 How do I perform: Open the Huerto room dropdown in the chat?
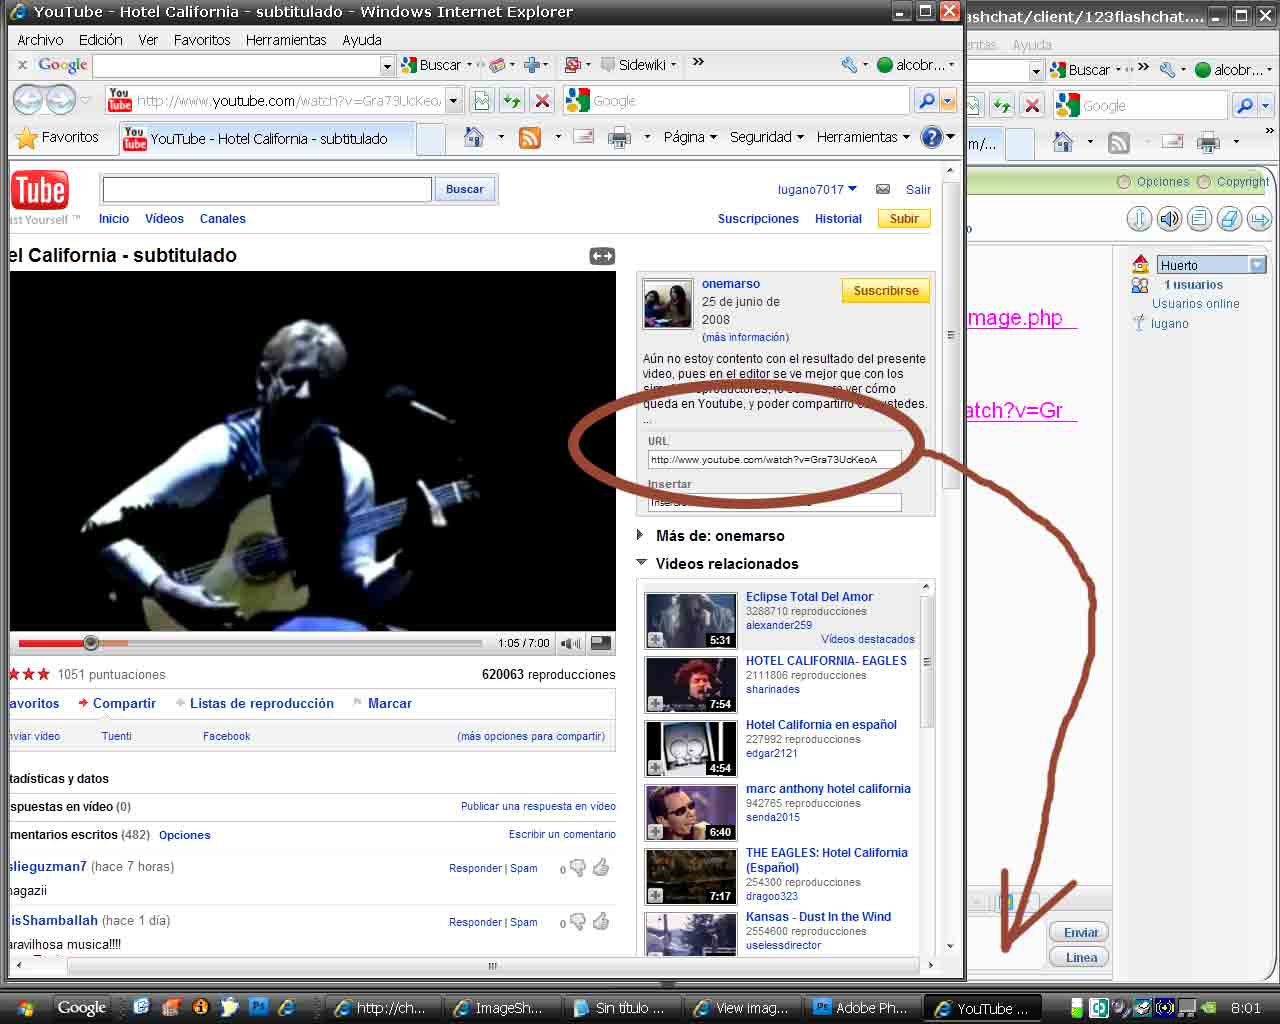pos(1257,265)
